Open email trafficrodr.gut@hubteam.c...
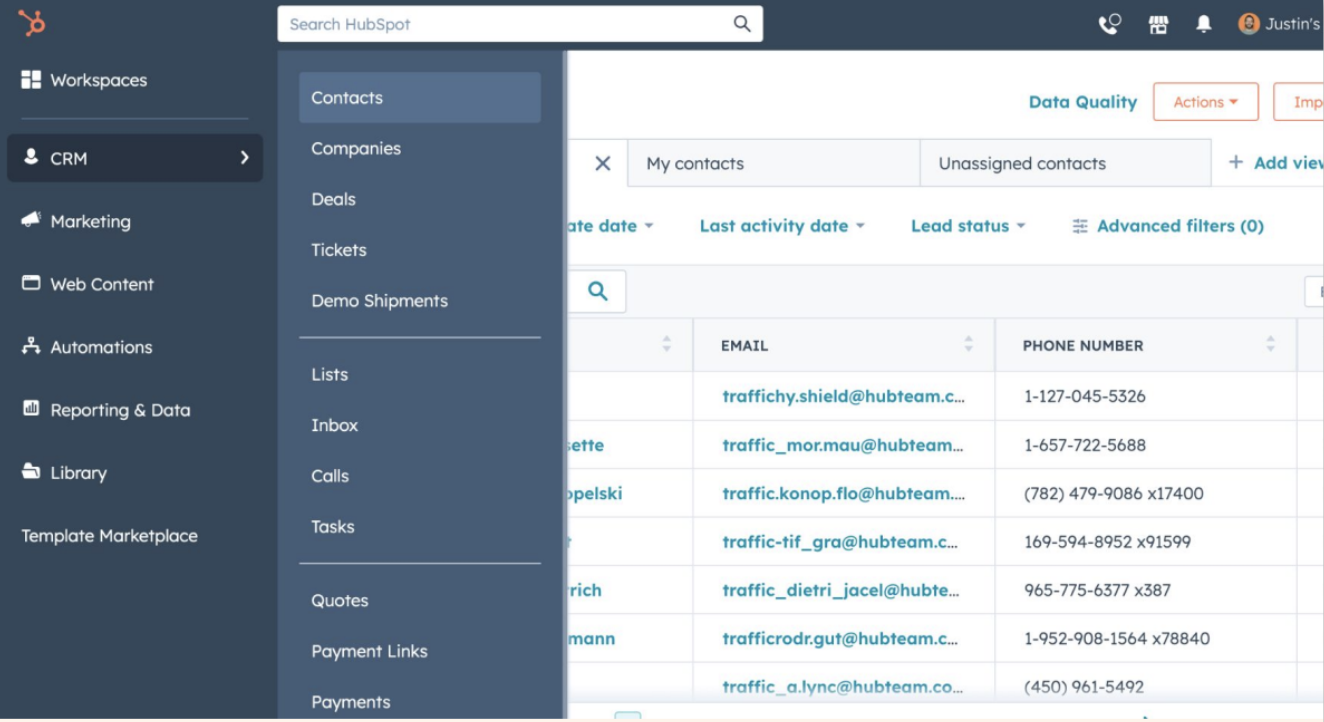The height and width of the screenshot is (722, 1324). pos(840,639)
